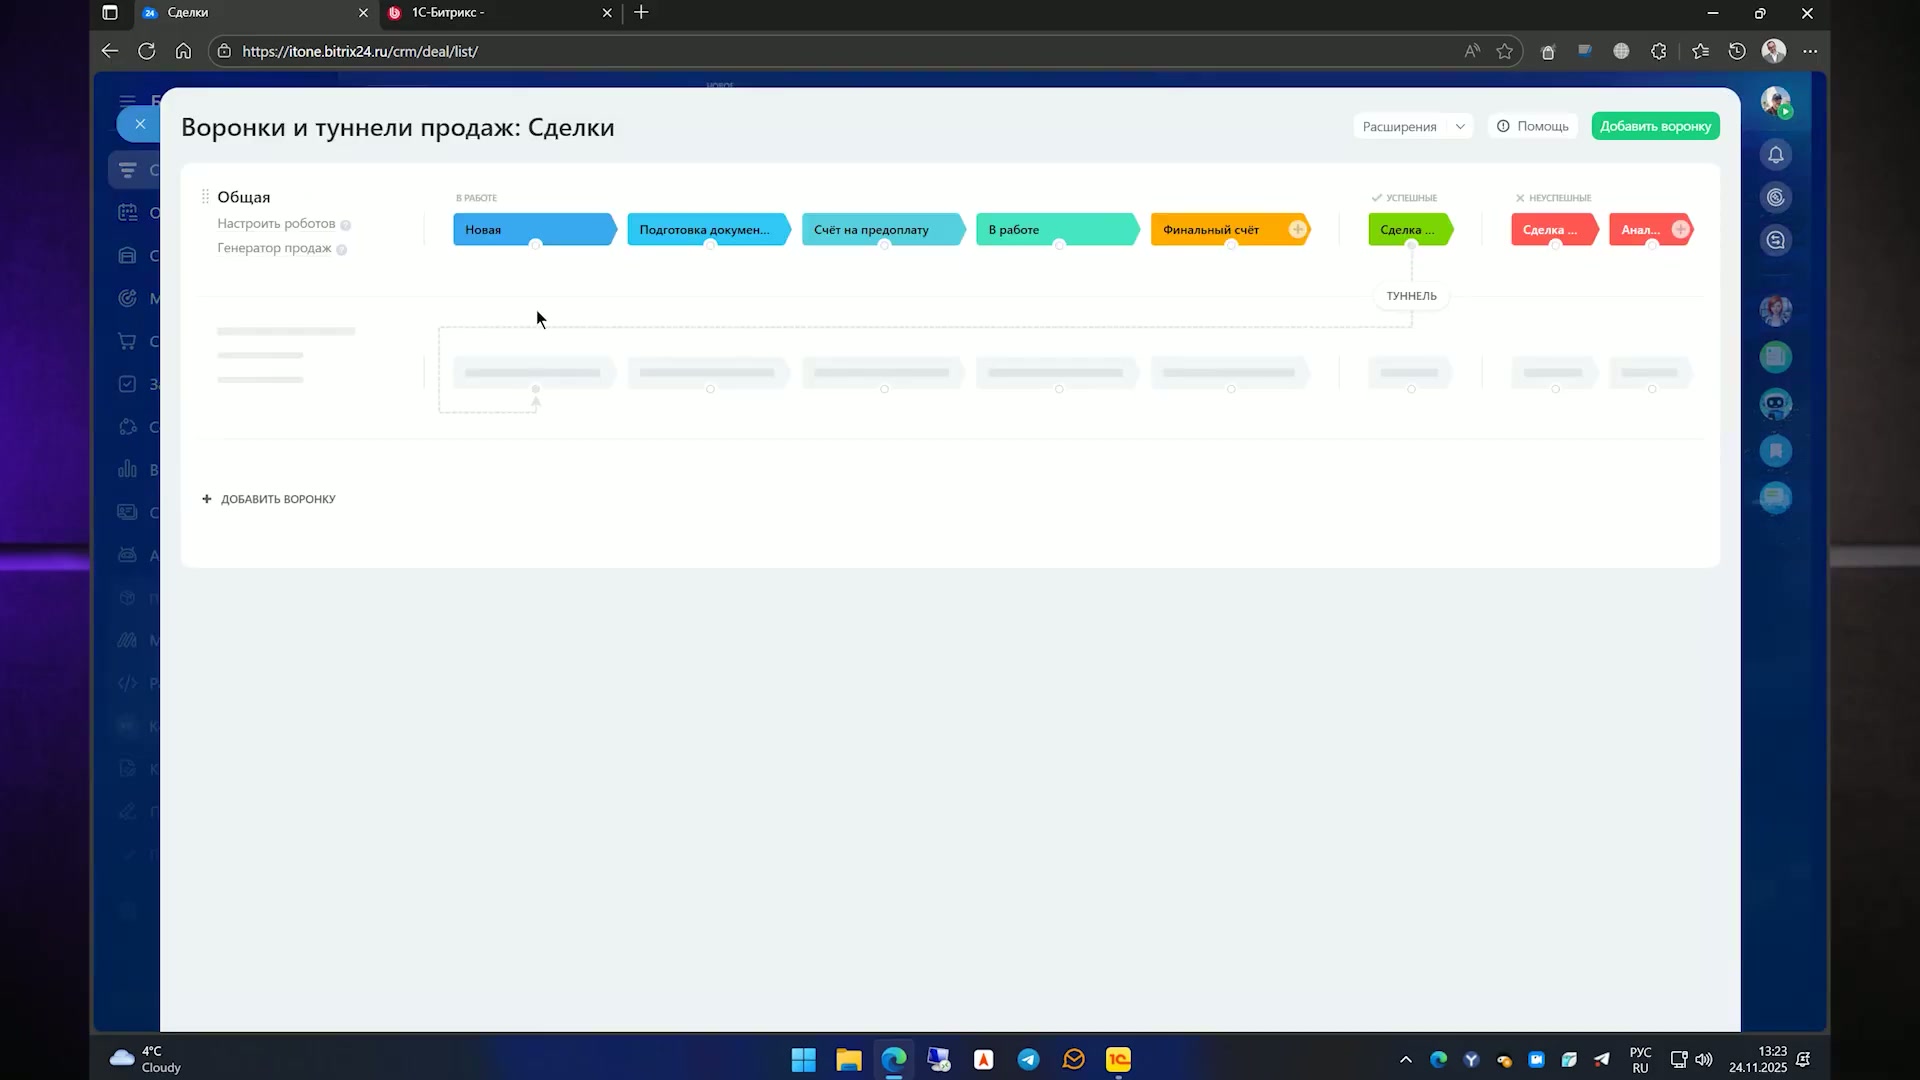The width and height of the screenshot is (1920, 1080).
Task: Click the Настроить роботов link
Action: click(x=276, y=224)
